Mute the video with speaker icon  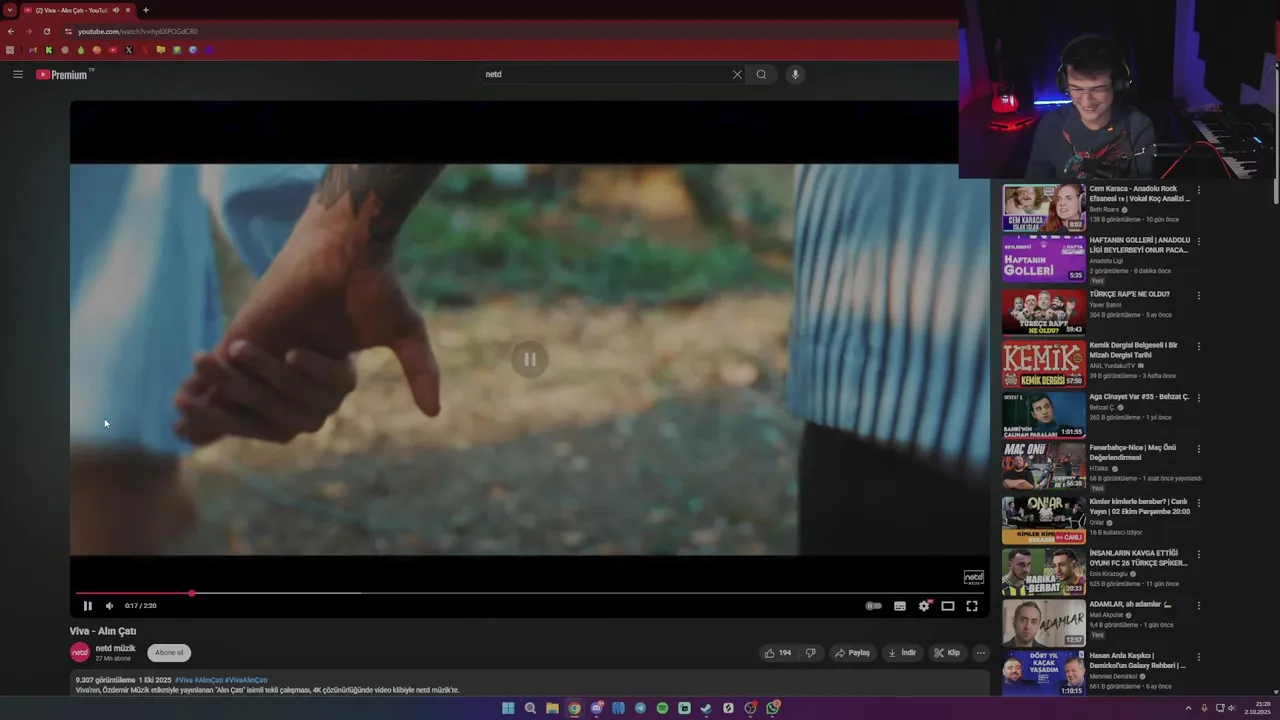tap(109, 606)
